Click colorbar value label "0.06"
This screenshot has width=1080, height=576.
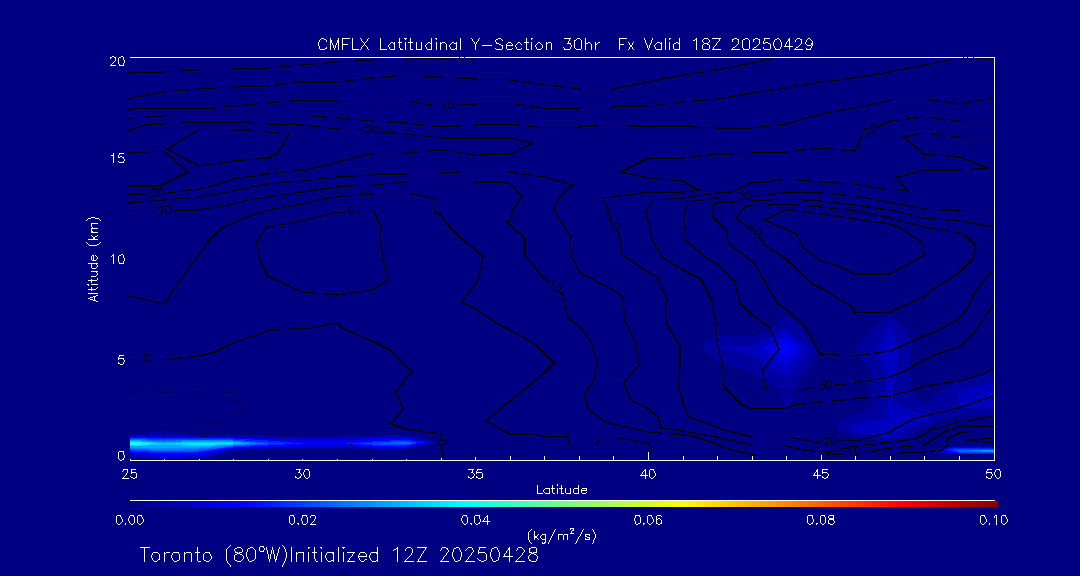(648, 520)
